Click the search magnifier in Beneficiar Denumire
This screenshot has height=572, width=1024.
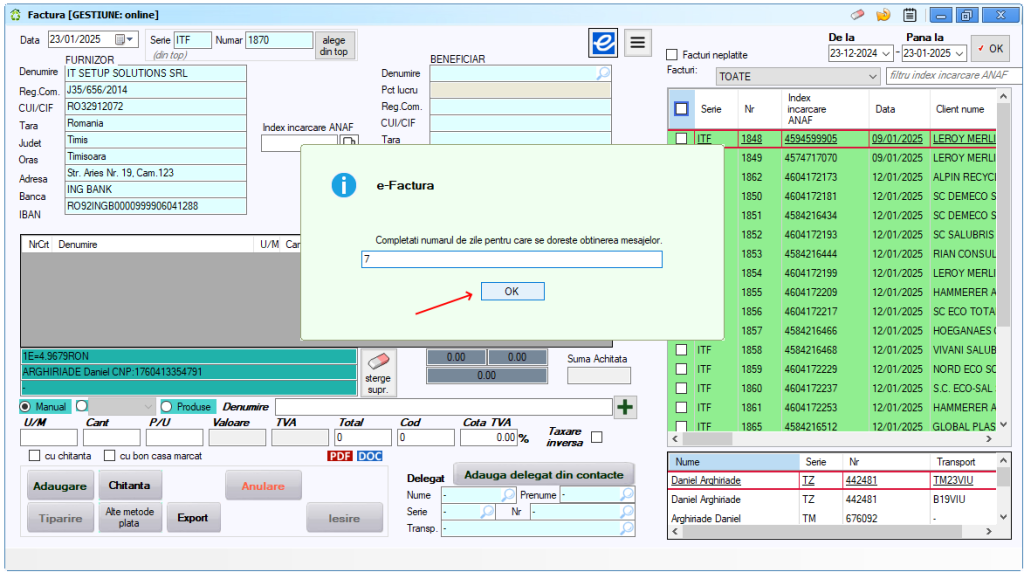[603, 73]
